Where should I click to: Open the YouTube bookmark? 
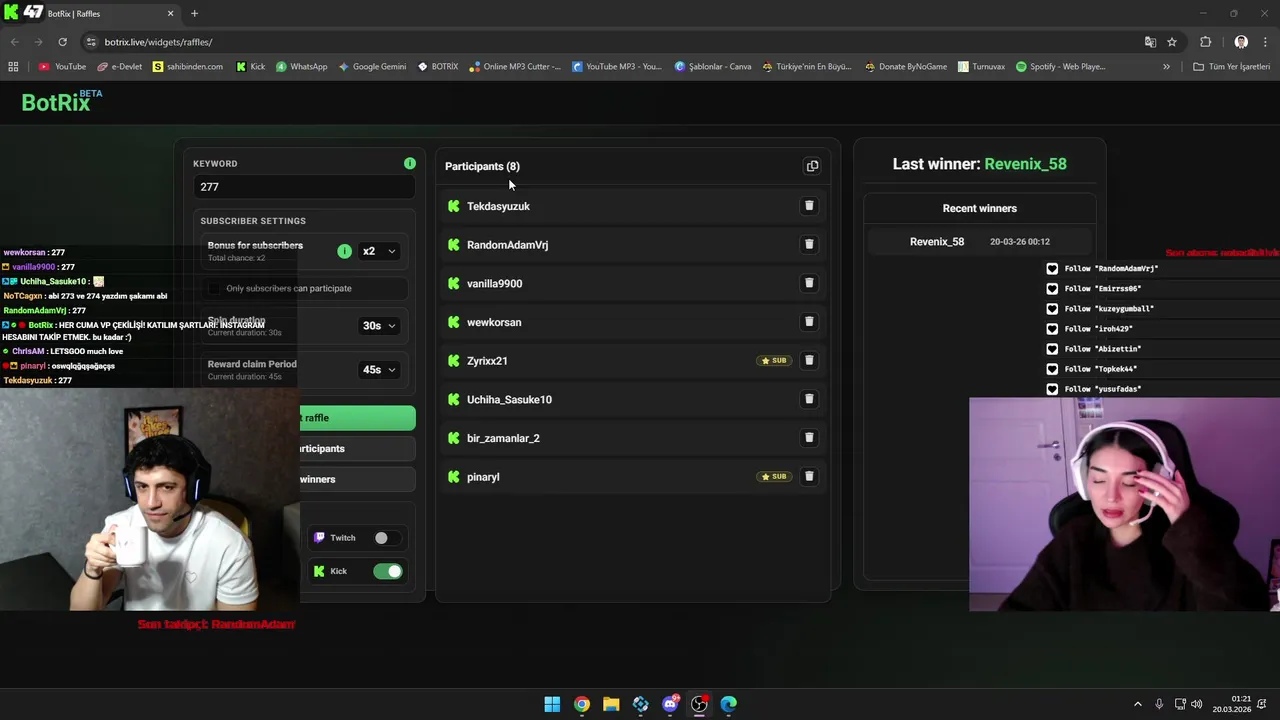[62, 67]
